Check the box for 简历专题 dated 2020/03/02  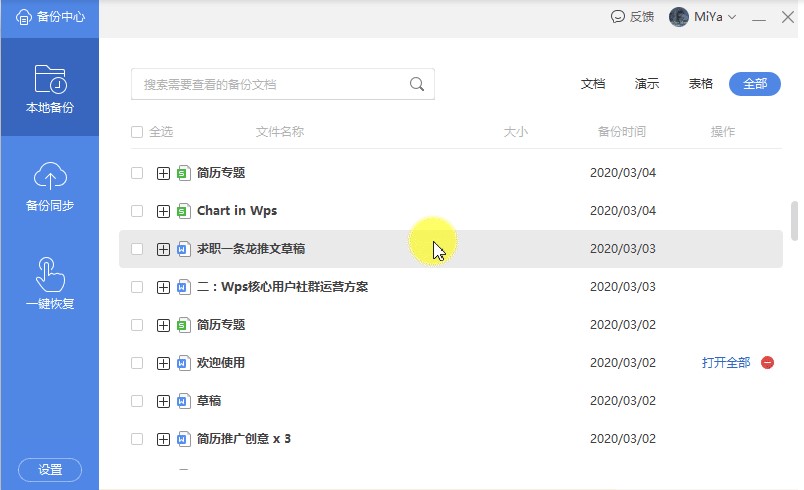pos(137,325)
